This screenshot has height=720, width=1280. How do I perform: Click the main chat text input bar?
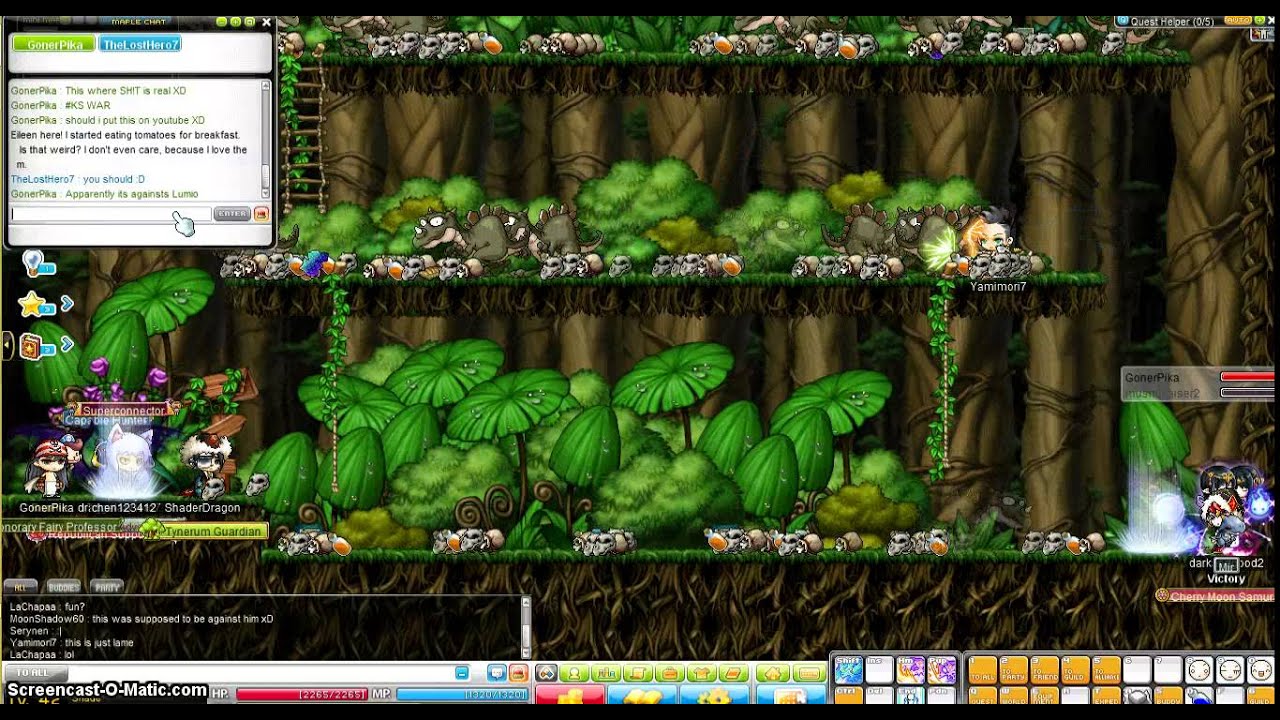point(260,673)
